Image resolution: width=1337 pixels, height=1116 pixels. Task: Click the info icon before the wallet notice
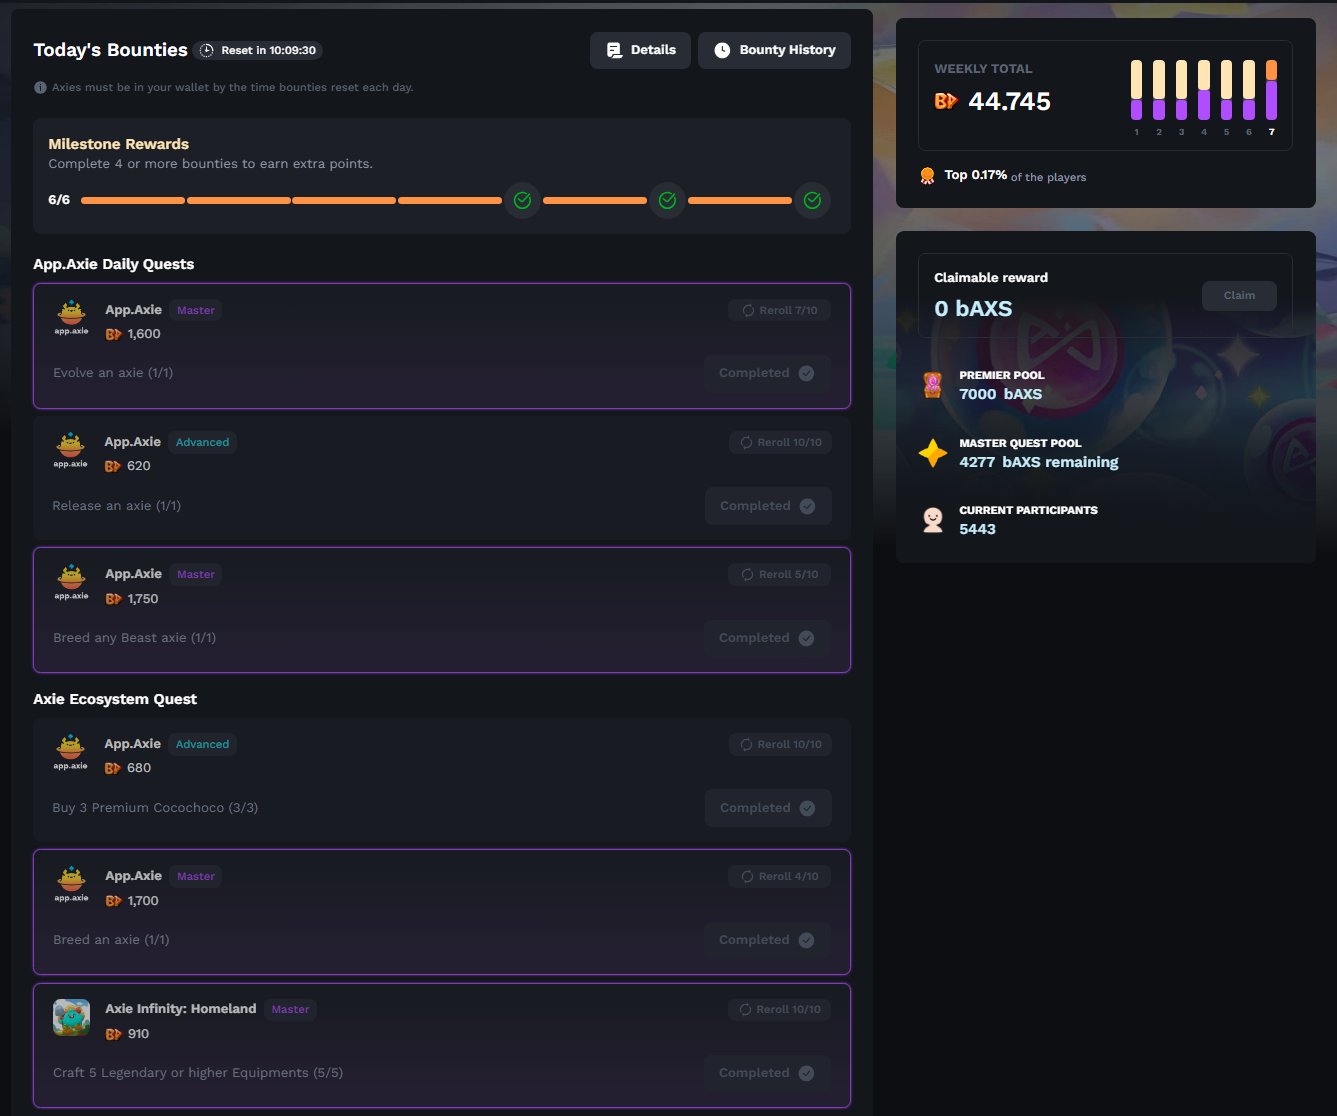click(40, 87)
